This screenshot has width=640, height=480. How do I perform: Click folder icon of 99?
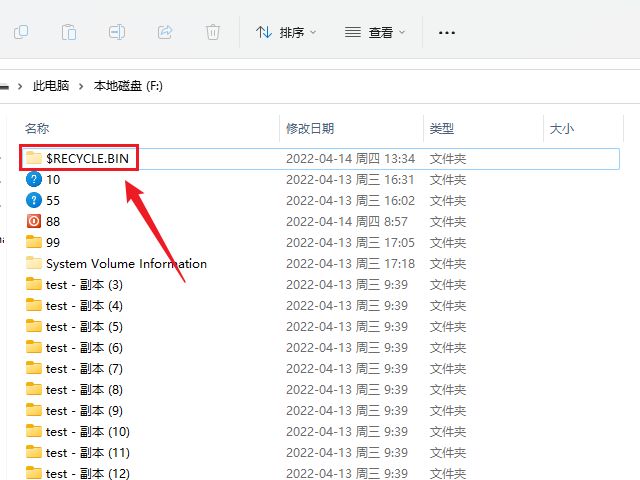tap(34, 242)
